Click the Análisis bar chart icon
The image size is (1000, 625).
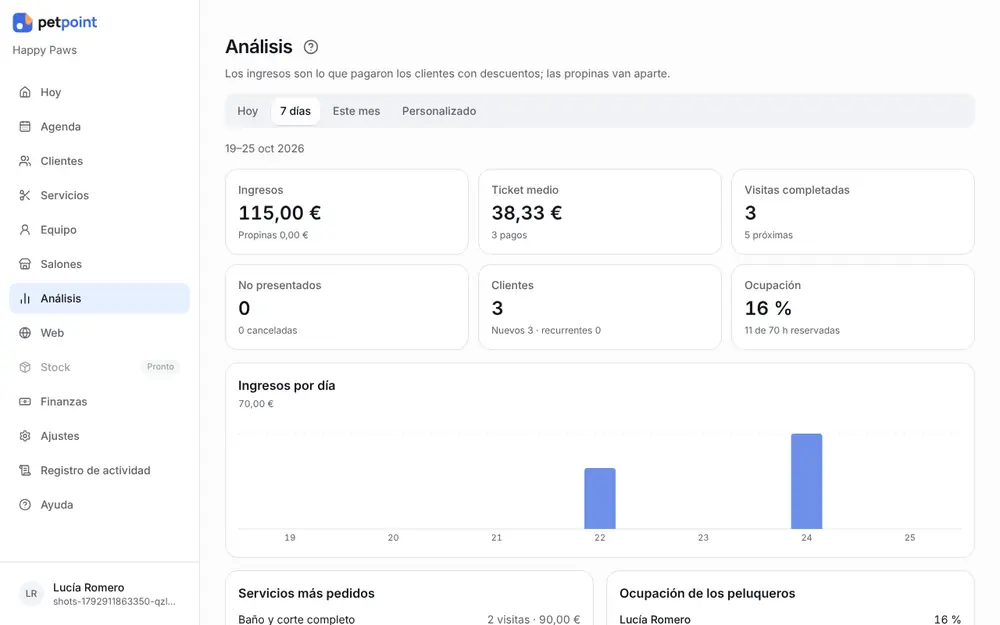[x=25, y=298]
